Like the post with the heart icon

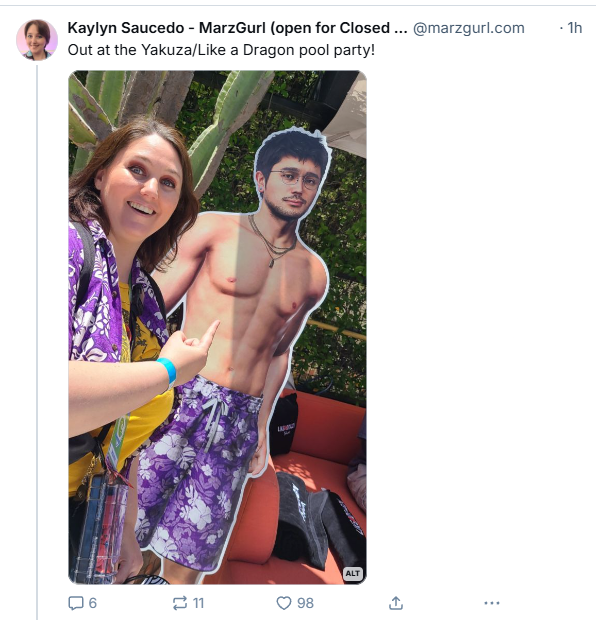(x=284, y=603)
